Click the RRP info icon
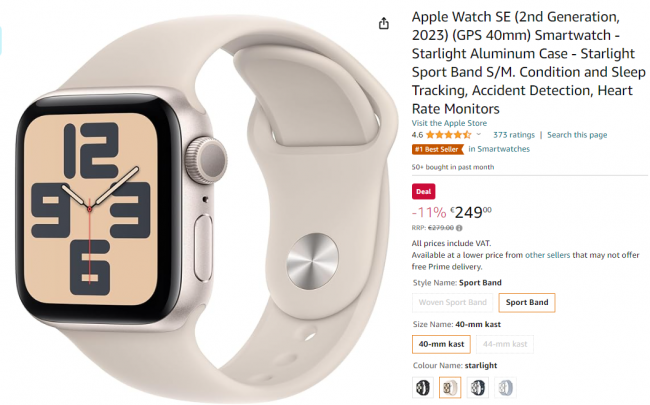Image resolution: width=650 pixels, height=405 pixels. 459,228
